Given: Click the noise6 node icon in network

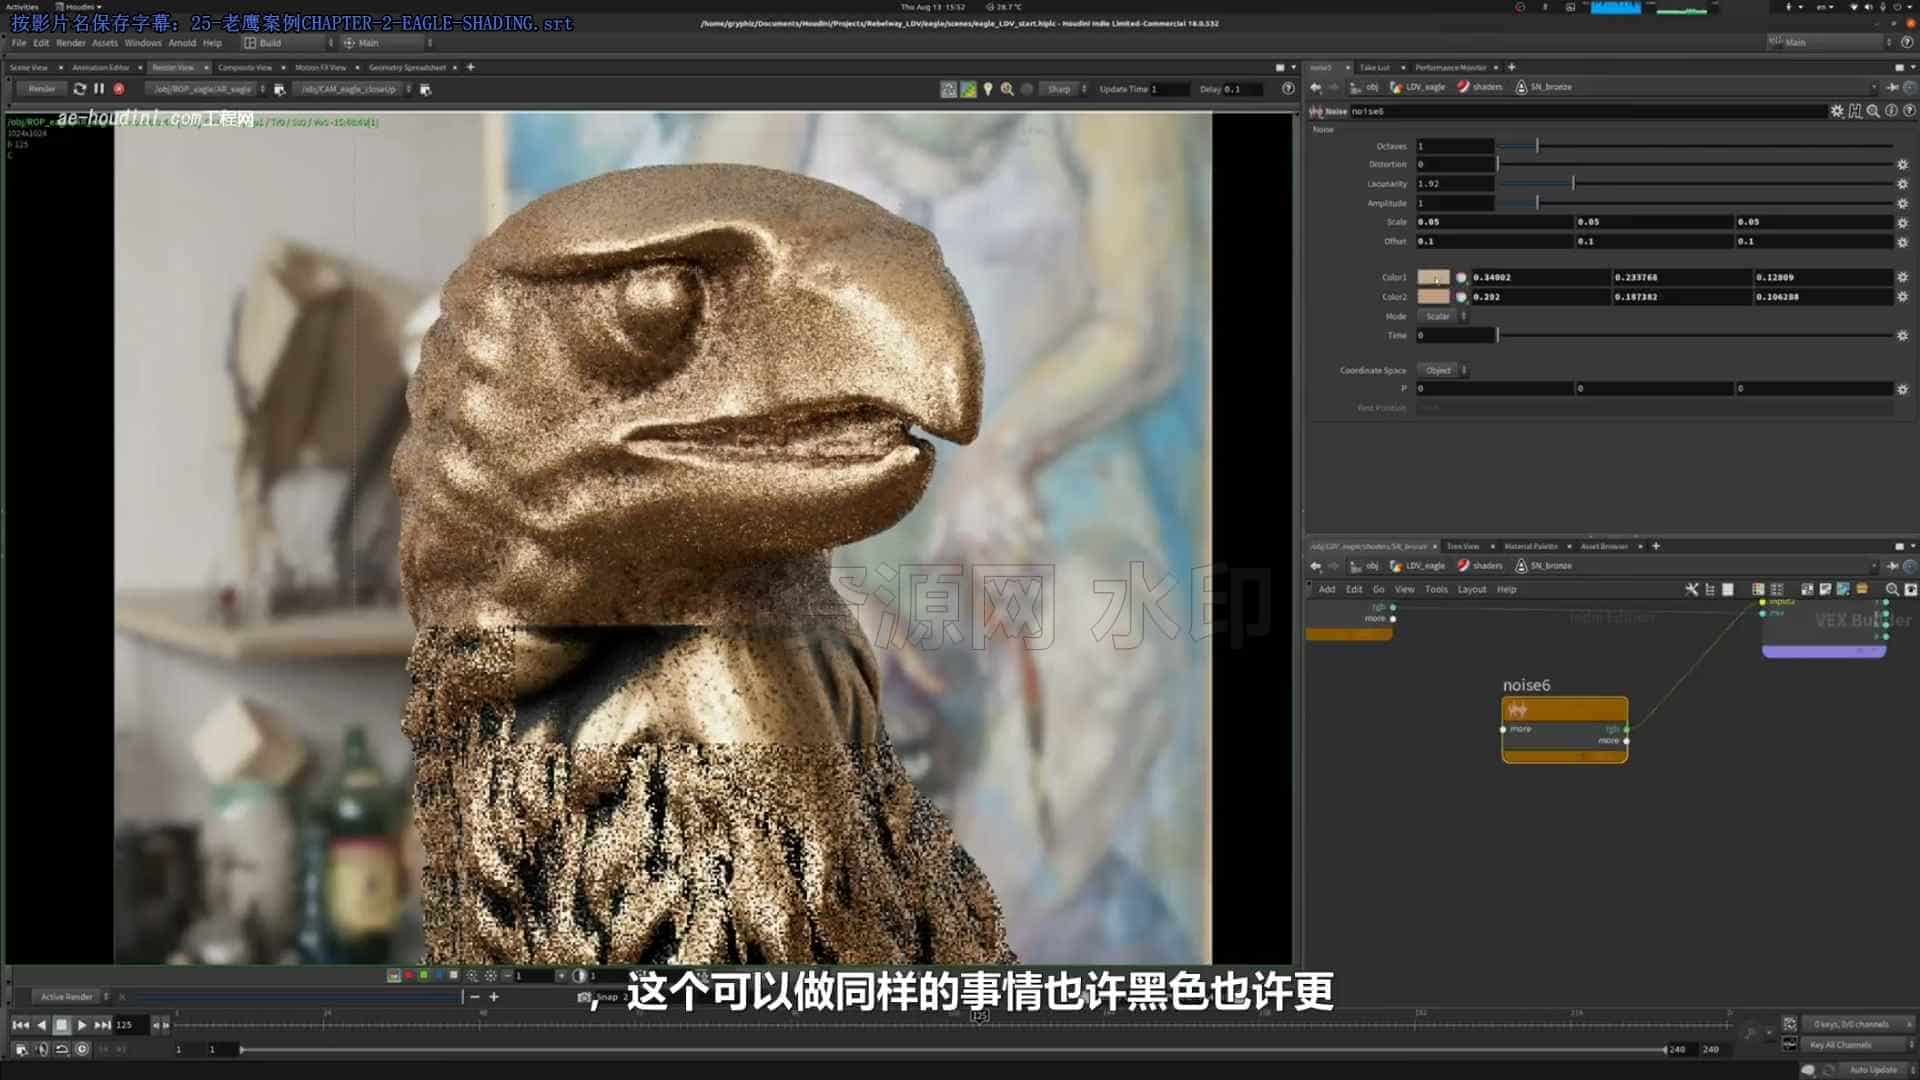Looking at the screenshot, I should point(1518,710).
